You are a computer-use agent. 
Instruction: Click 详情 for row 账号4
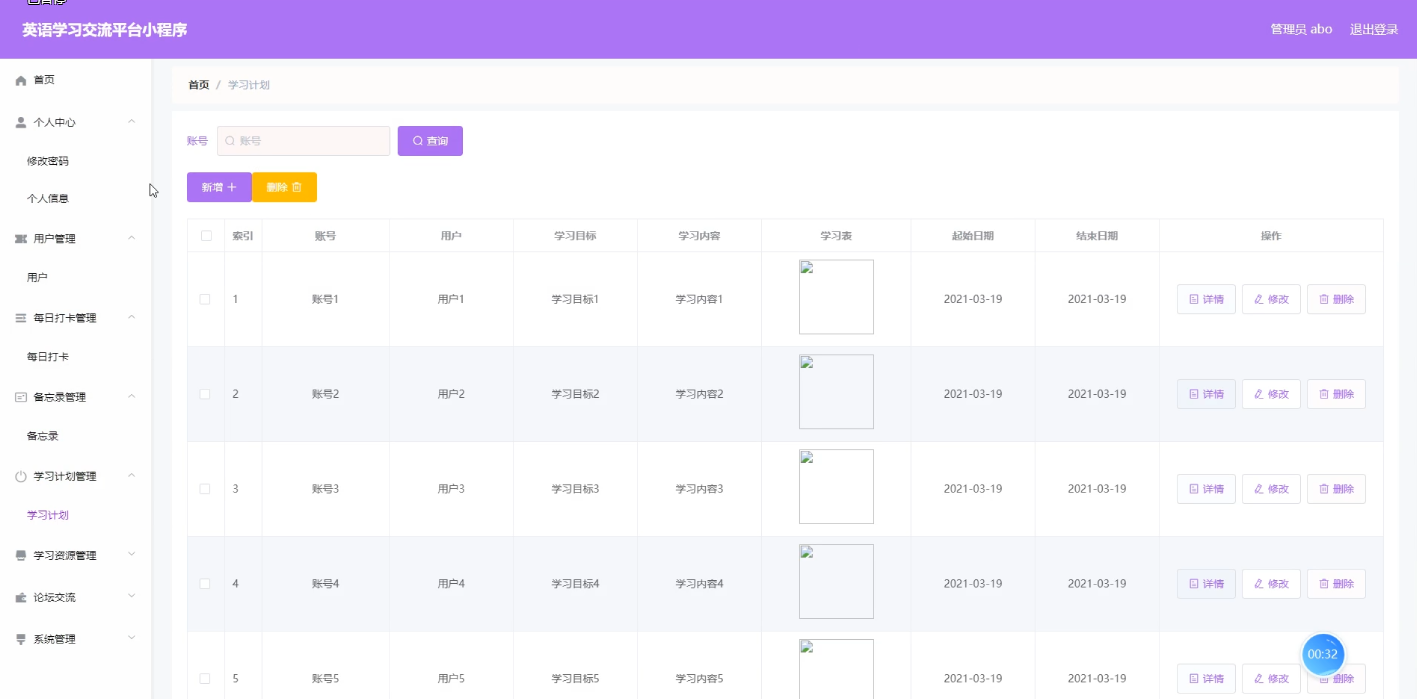pyautogui.click(x=1206, y=584)
